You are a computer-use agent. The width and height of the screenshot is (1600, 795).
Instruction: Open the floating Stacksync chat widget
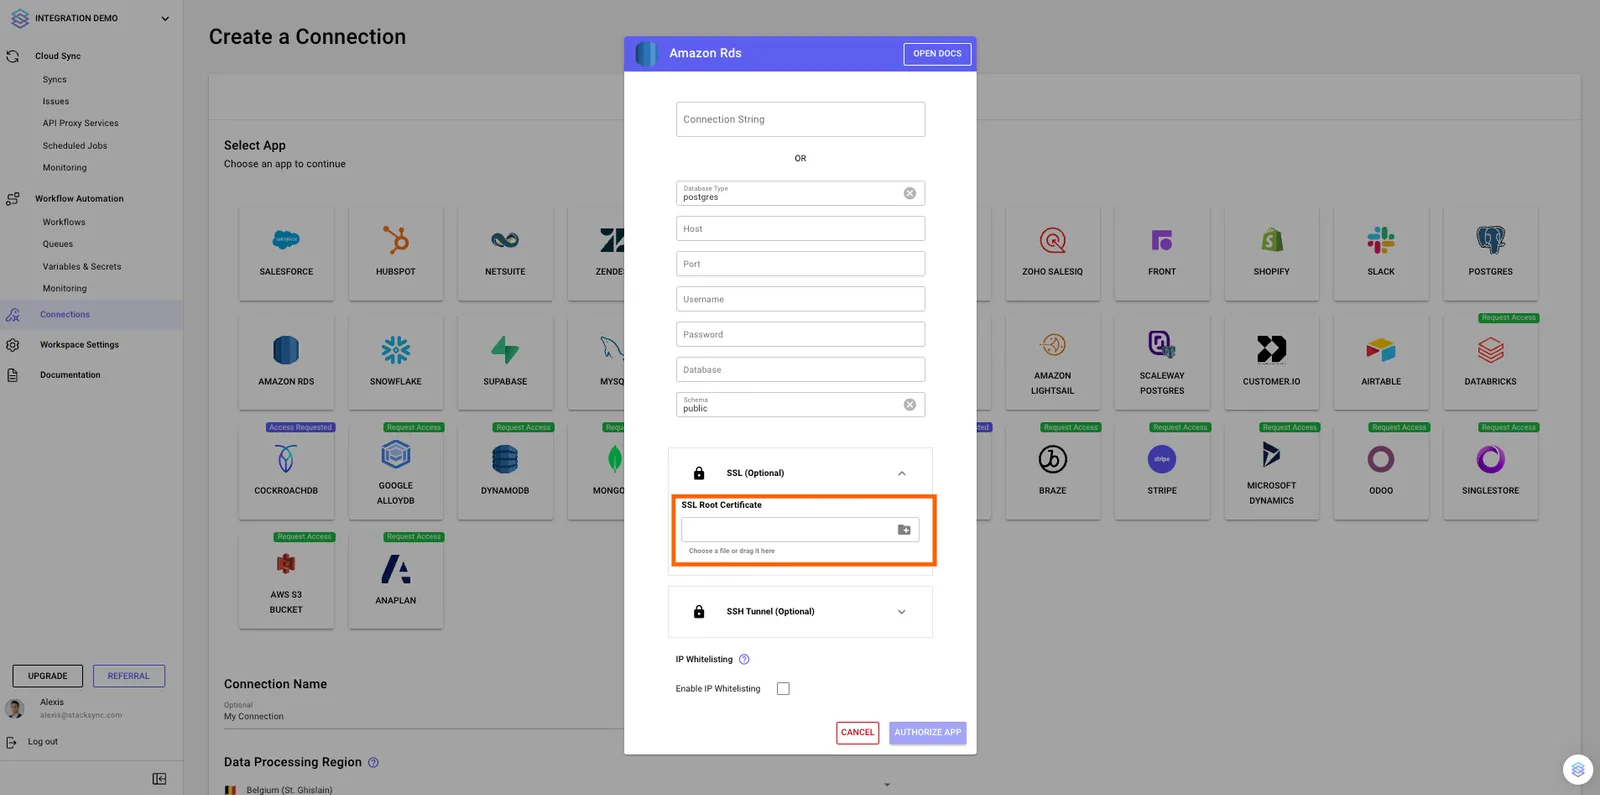1578,769
